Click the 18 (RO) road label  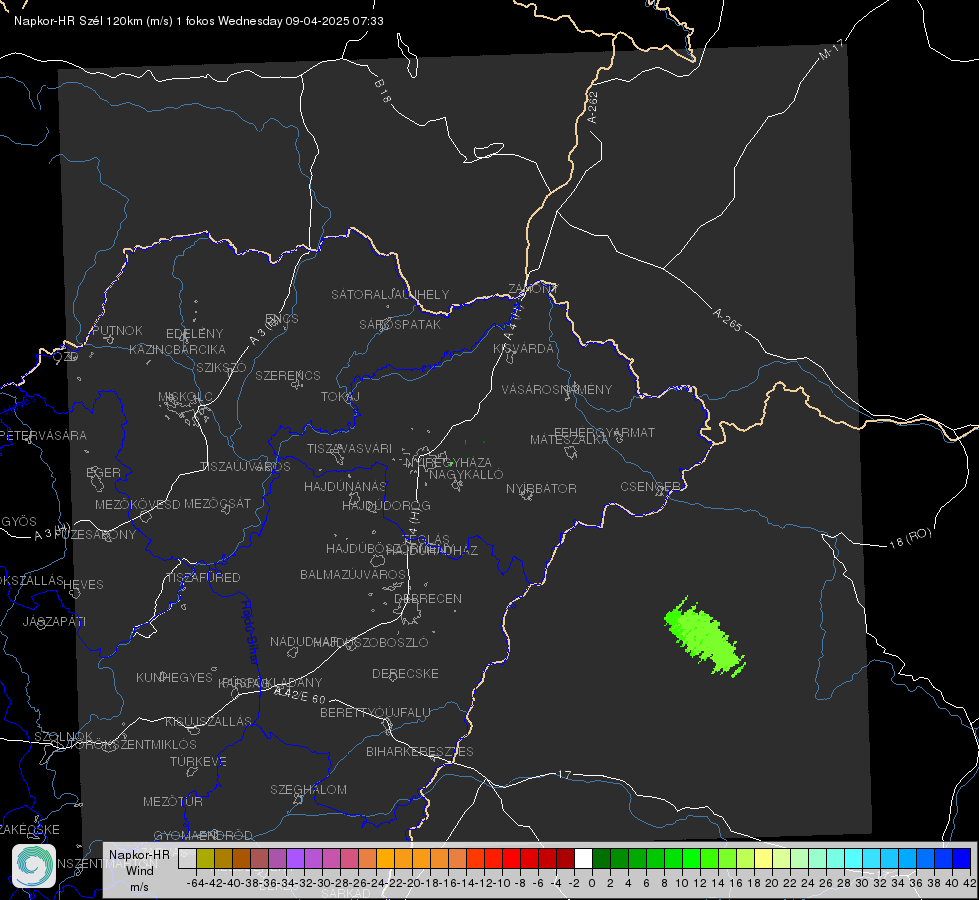910,538
